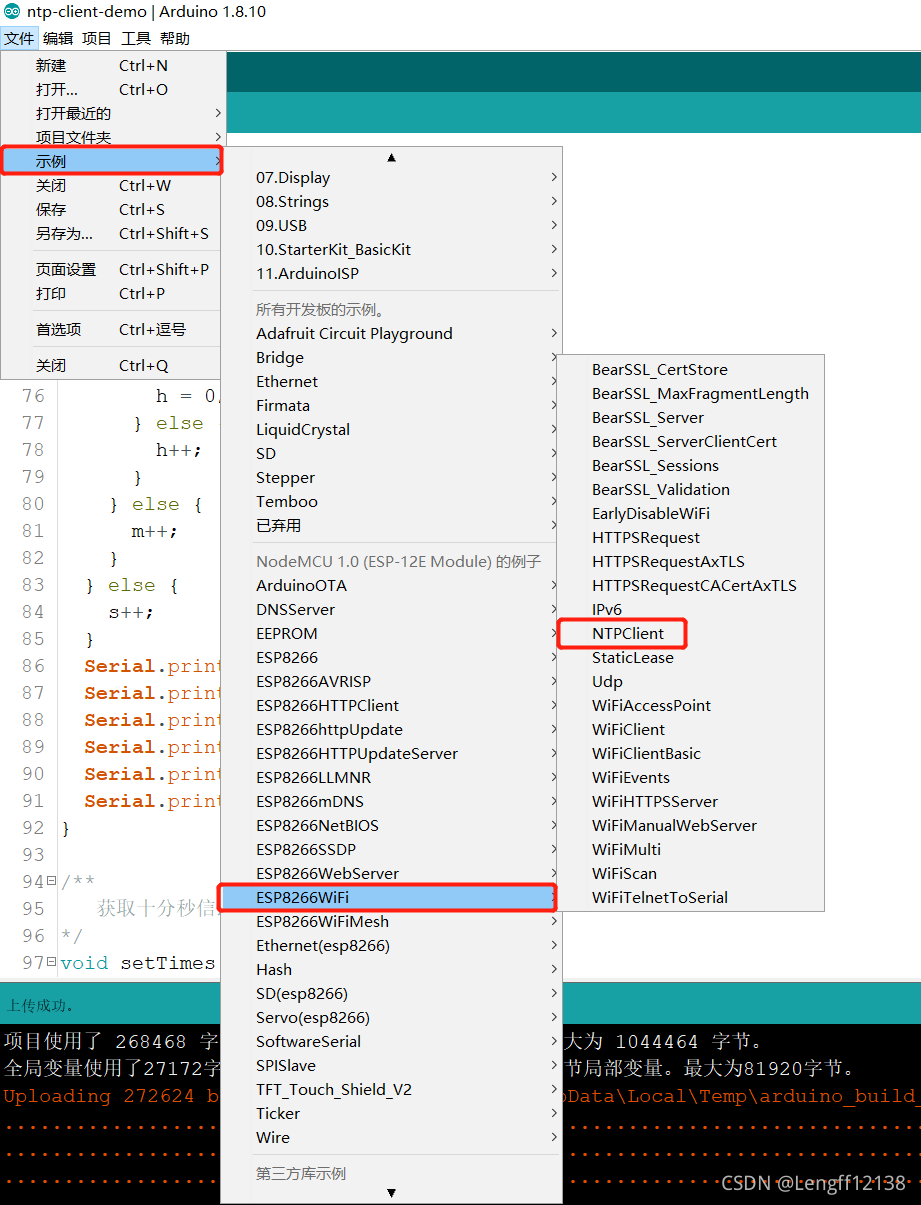Expand the Ethernet examples above Firmata

click(x=392, y=381)
